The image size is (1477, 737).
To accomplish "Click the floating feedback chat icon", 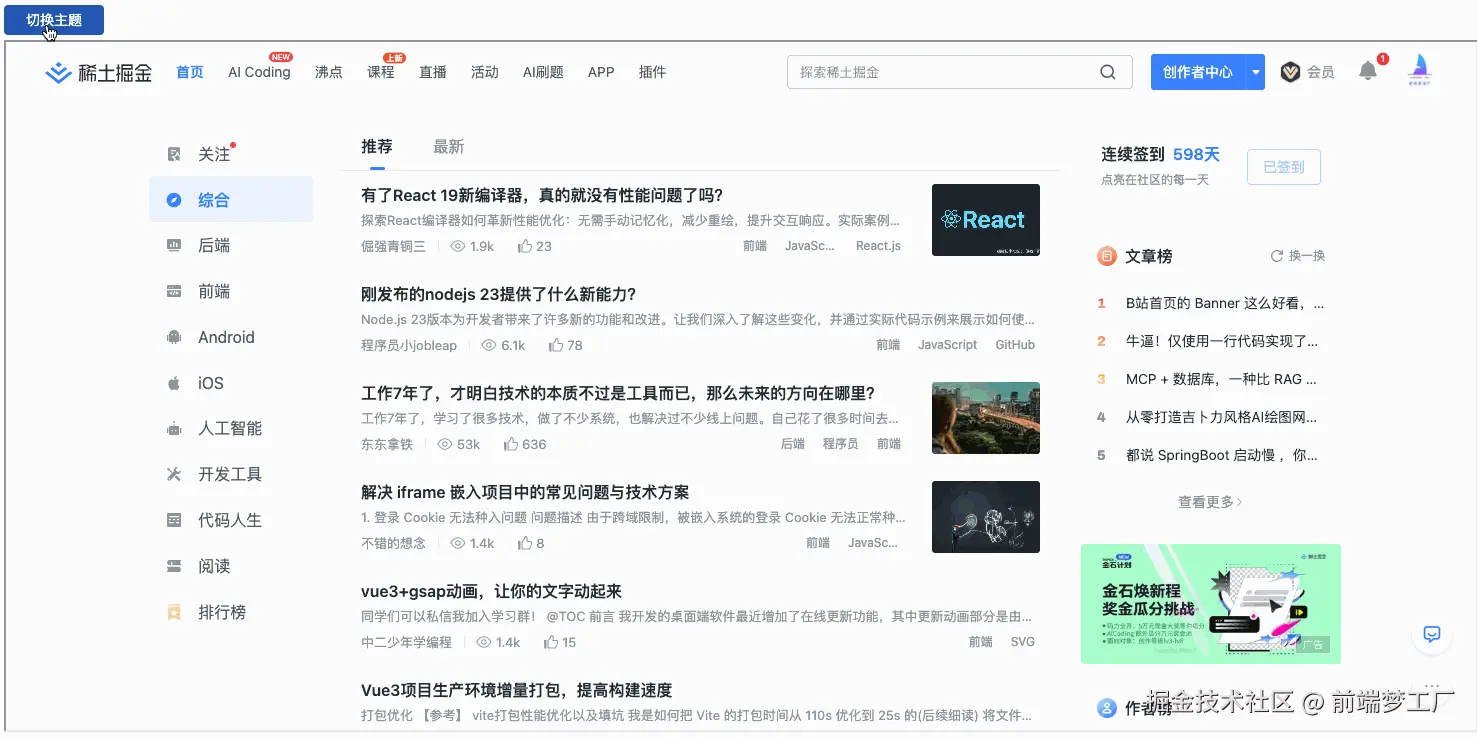I will pos(1431,634).
